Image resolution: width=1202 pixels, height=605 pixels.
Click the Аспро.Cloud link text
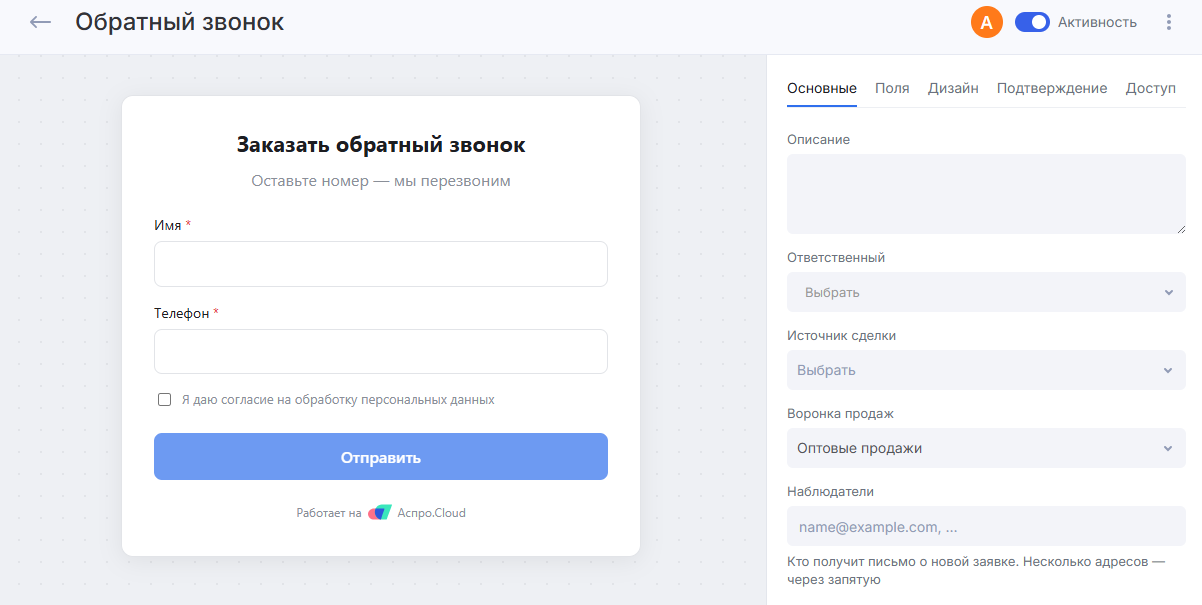coord(431,513)
